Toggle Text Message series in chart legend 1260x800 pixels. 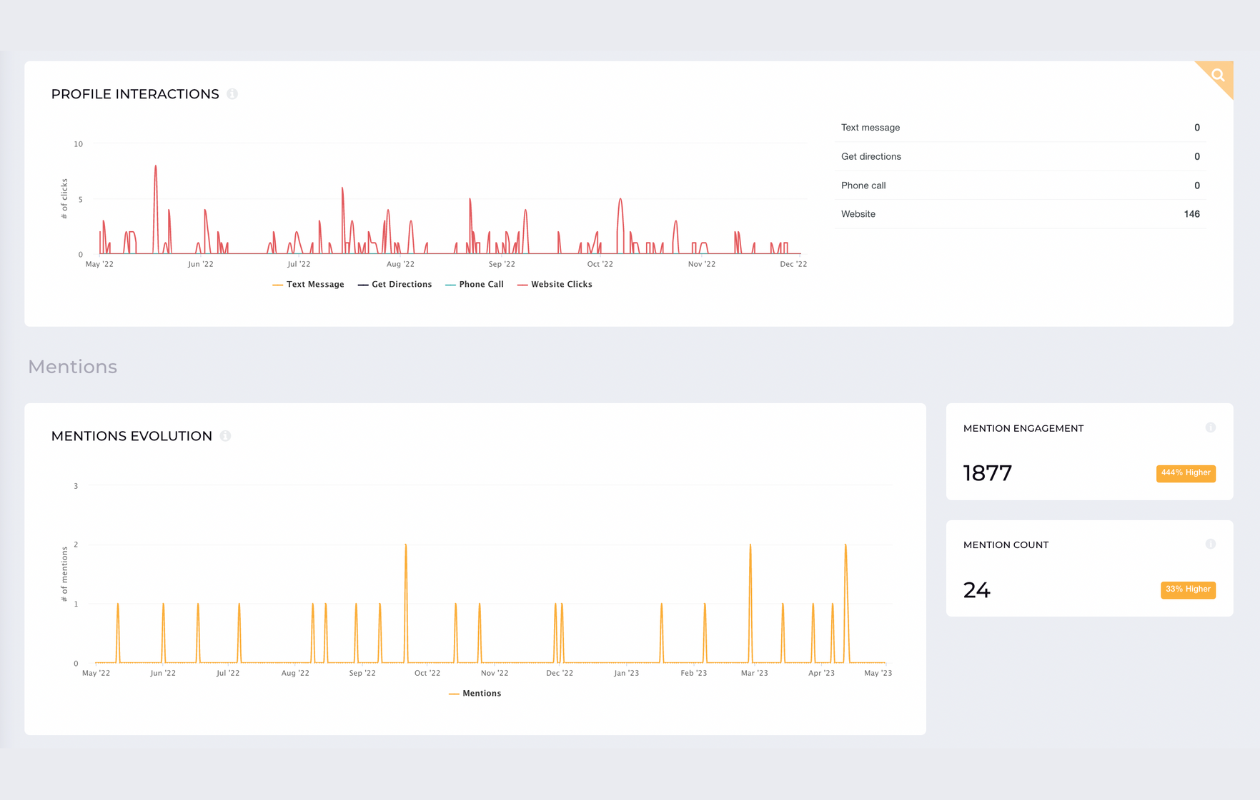point(308,285)
